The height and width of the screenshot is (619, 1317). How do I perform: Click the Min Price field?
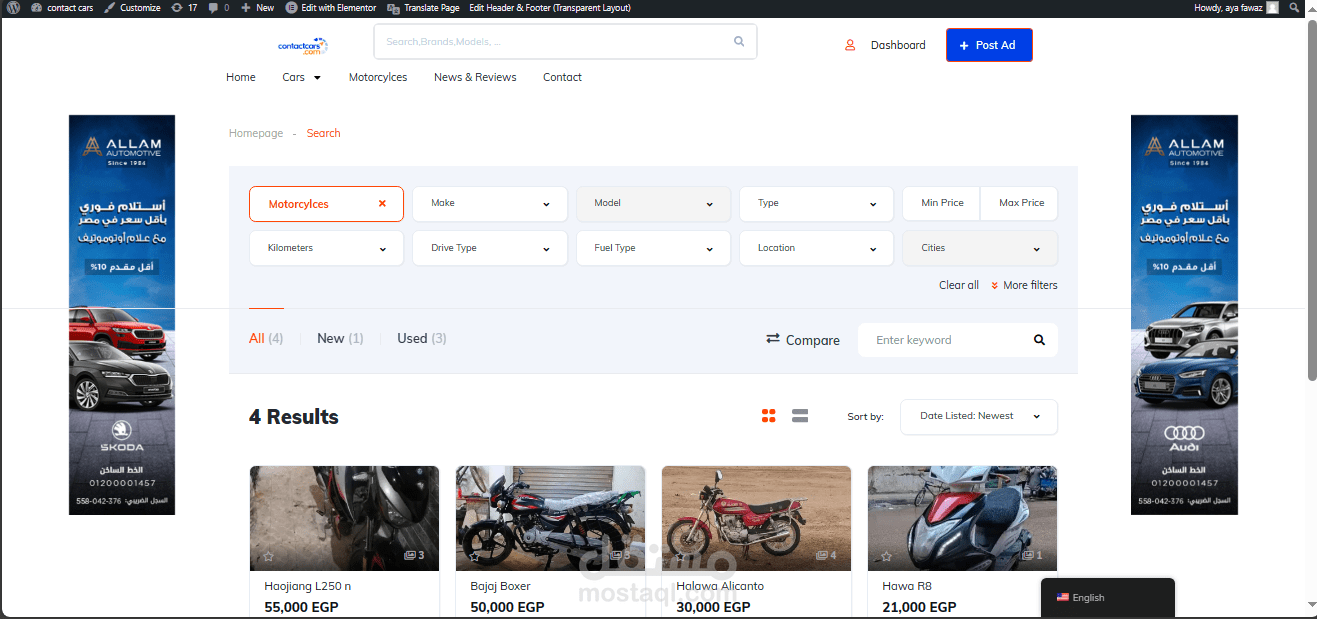point(942,203)
